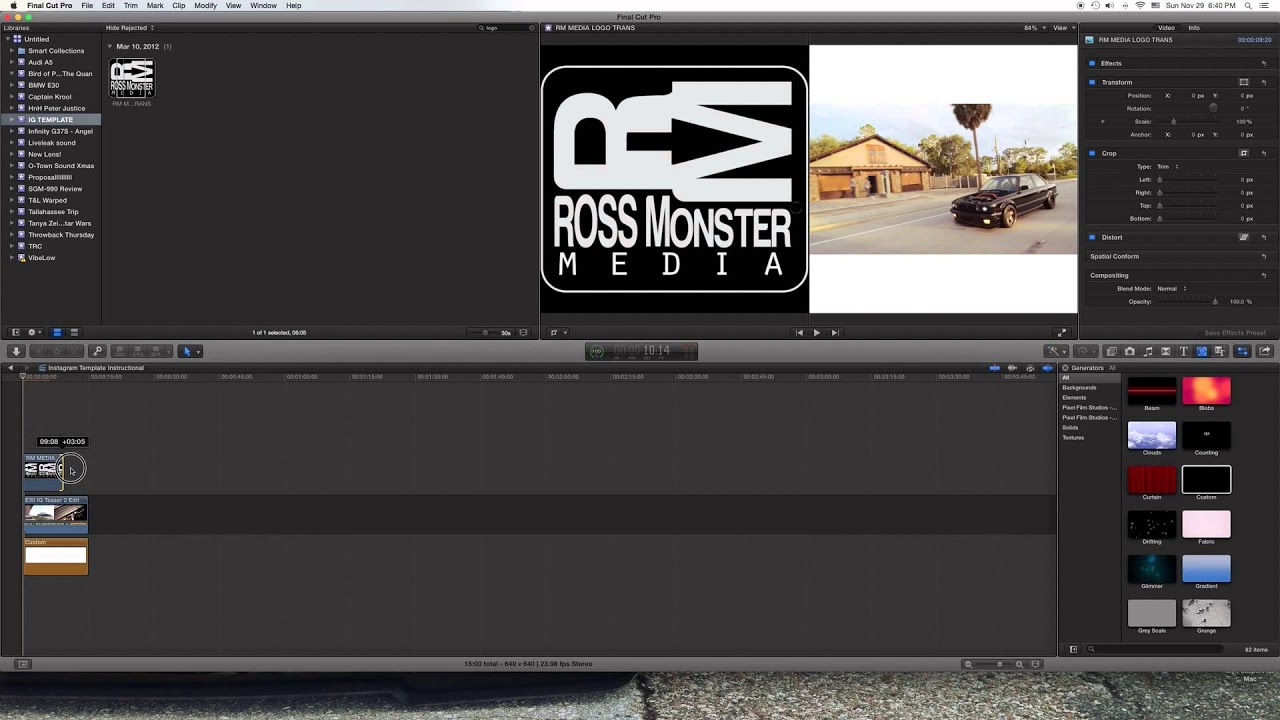The width and height of the screenshot is (1280, 720).
Task: Expand the BMW E30 event
Action: (x=12, y=85)
